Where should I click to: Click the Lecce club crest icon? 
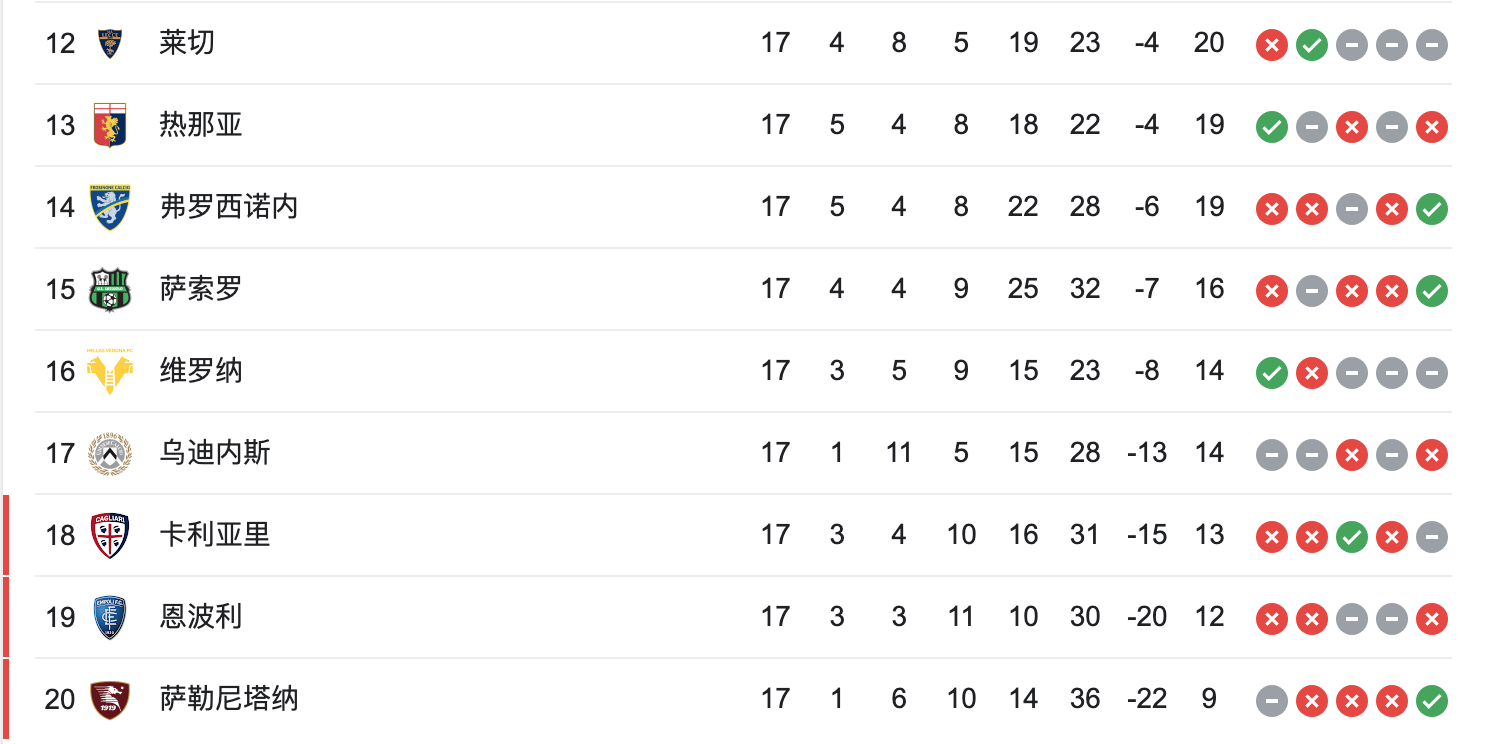tap(110, 43)
